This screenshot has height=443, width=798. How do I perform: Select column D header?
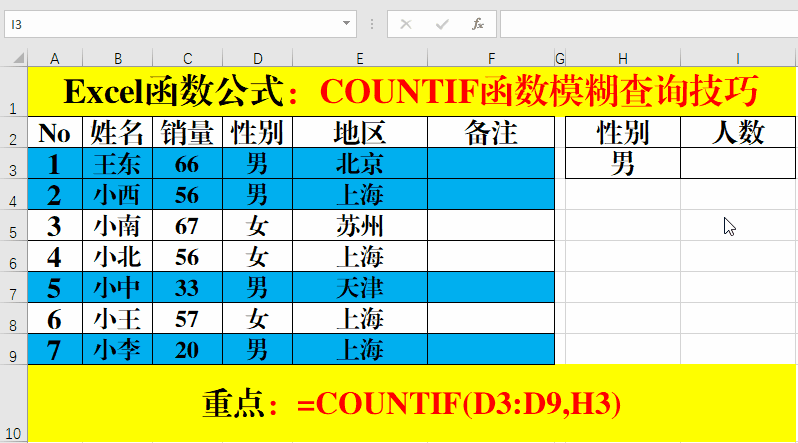click(x=258, y=59)
